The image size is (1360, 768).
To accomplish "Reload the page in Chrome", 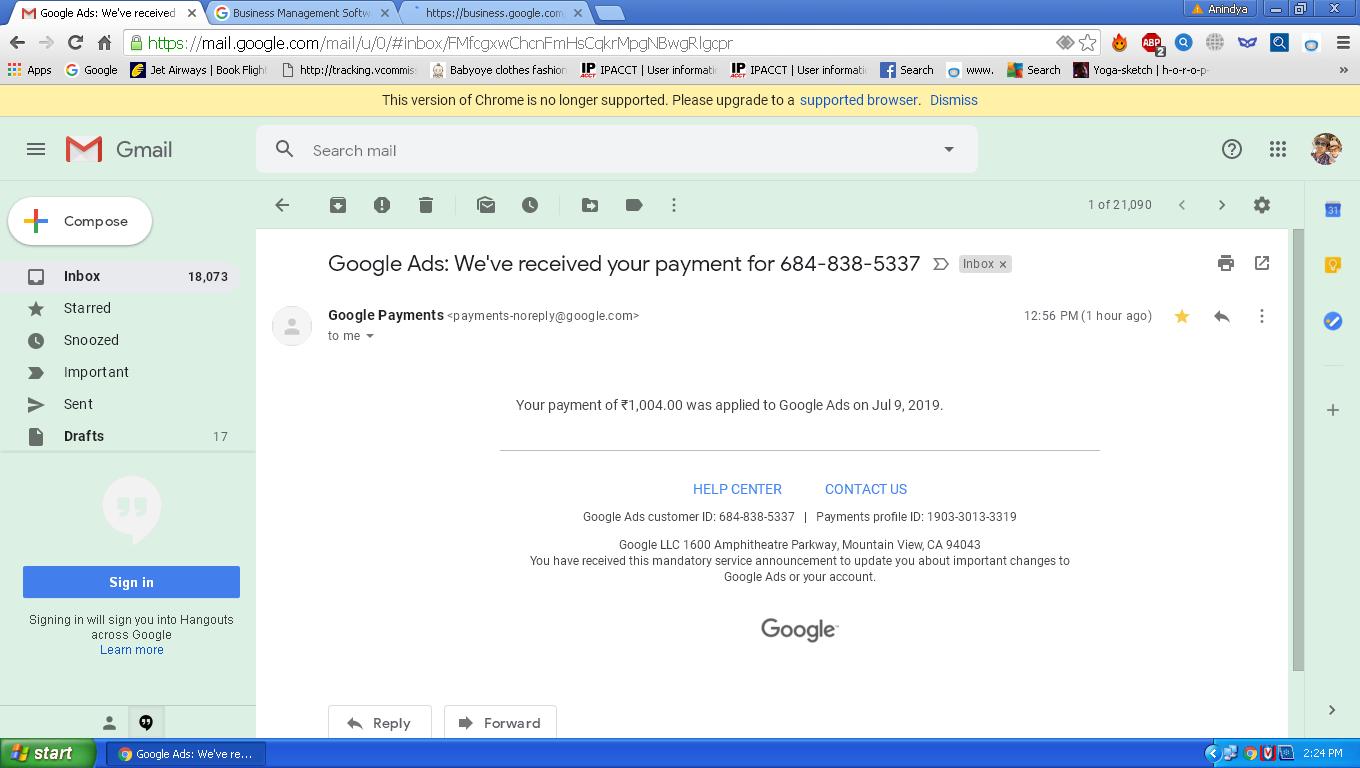I will click(75, 43).
